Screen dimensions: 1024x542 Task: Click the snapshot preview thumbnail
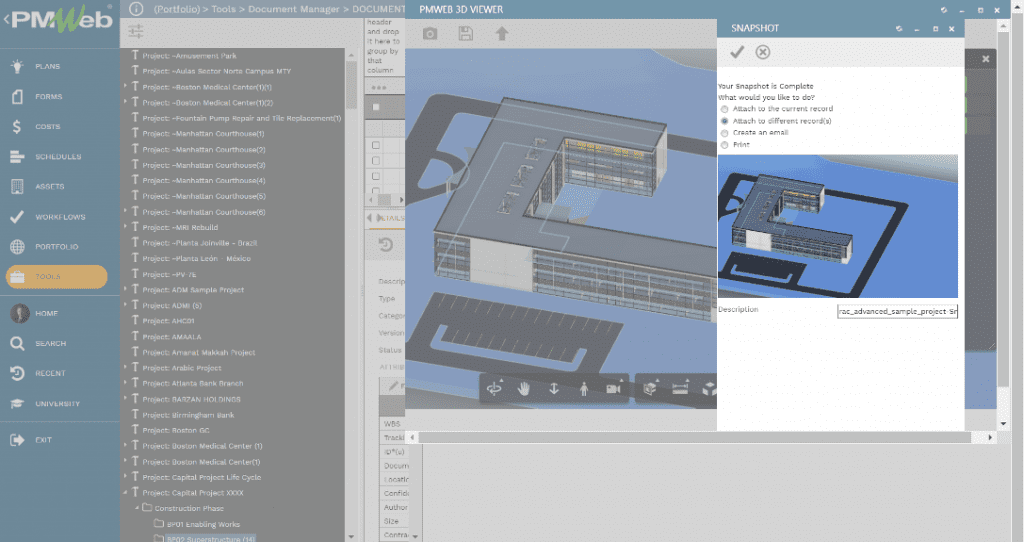(x=838, y=226)
